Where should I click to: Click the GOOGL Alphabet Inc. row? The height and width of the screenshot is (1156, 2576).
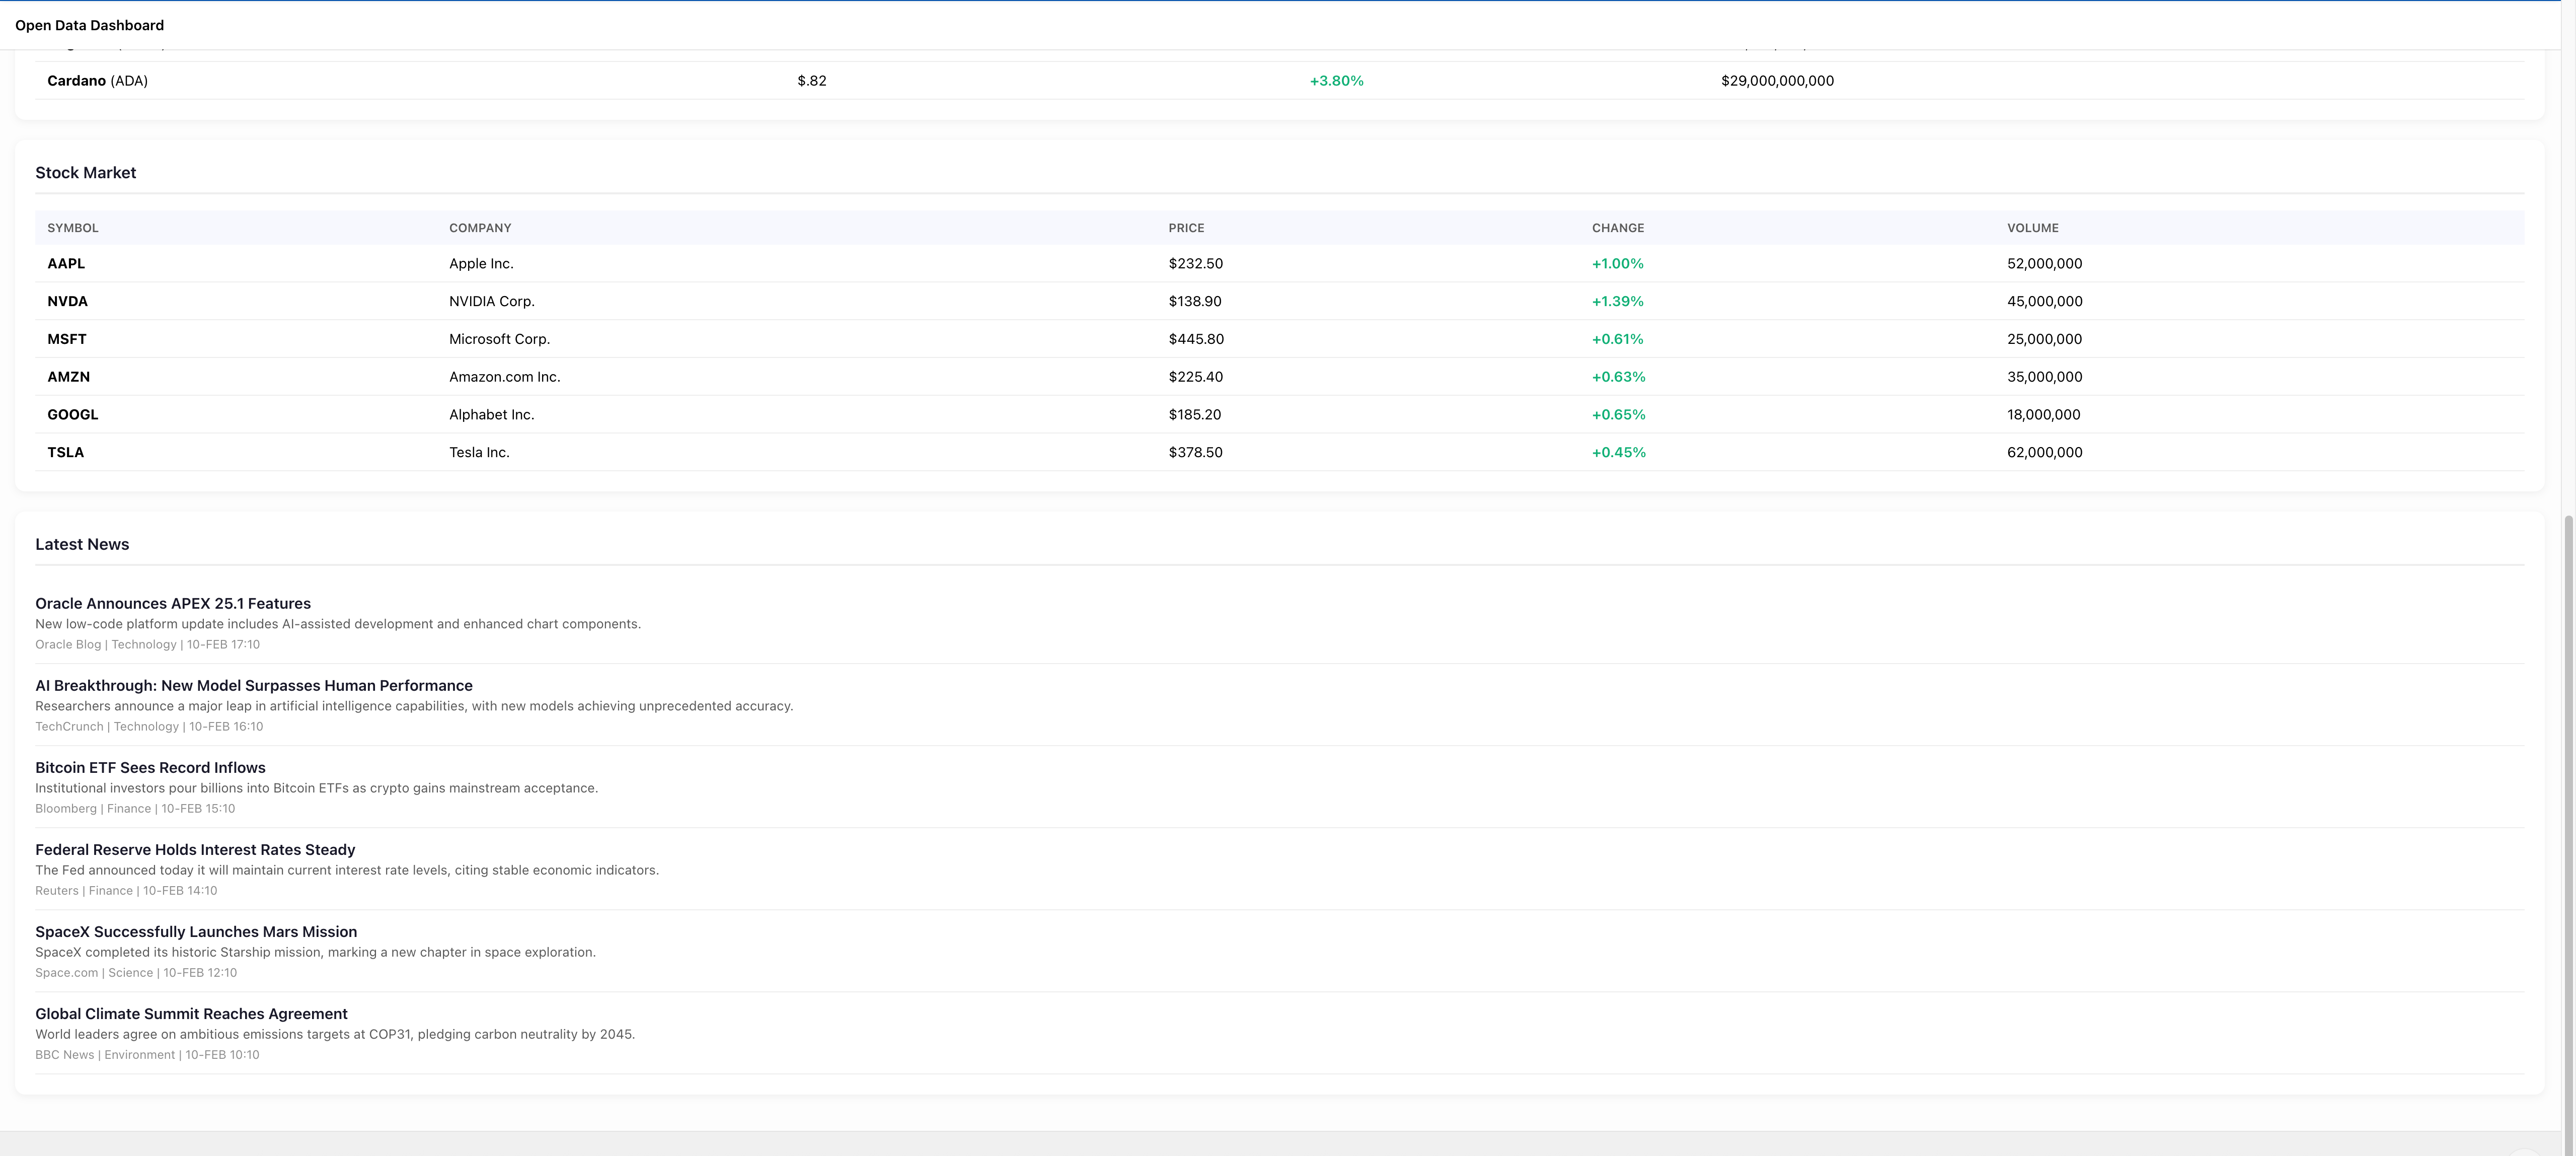tap(491, 414)
